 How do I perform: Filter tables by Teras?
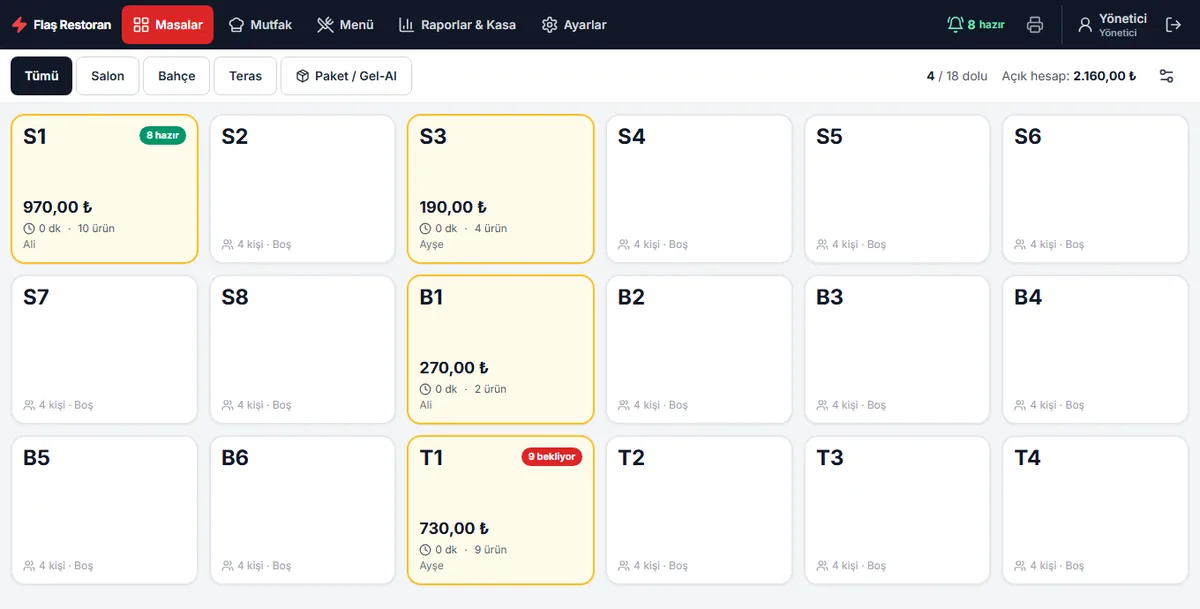(245, 76)
